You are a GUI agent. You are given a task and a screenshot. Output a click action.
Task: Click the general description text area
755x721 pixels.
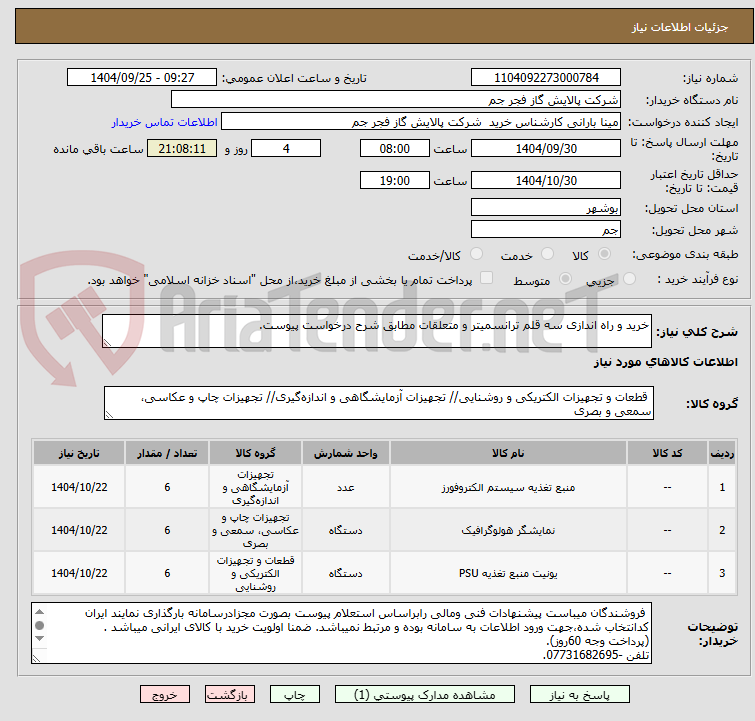(377, 331)
